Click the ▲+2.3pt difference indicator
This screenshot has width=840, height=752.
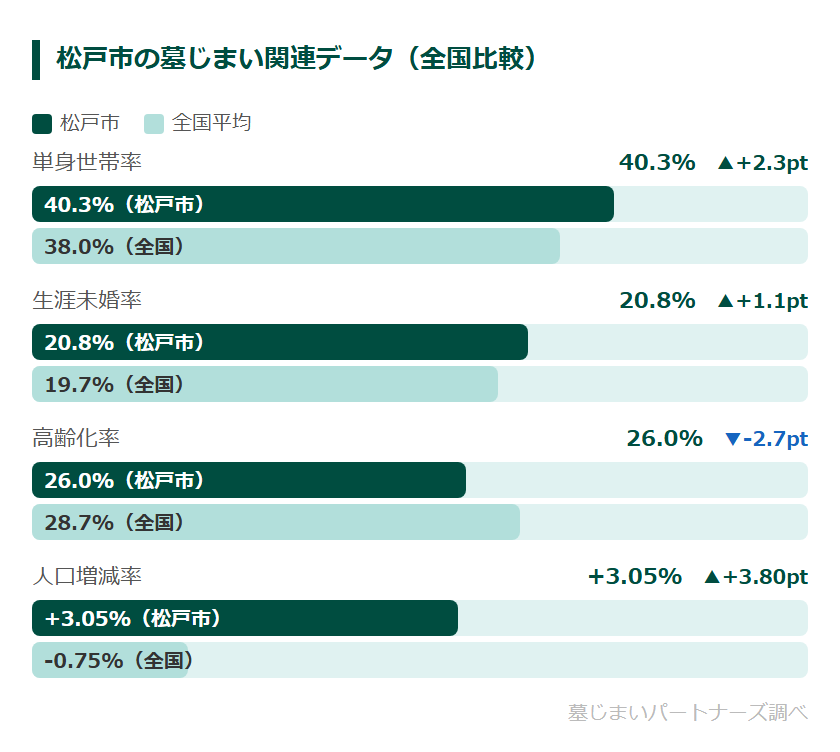[762, 163]
